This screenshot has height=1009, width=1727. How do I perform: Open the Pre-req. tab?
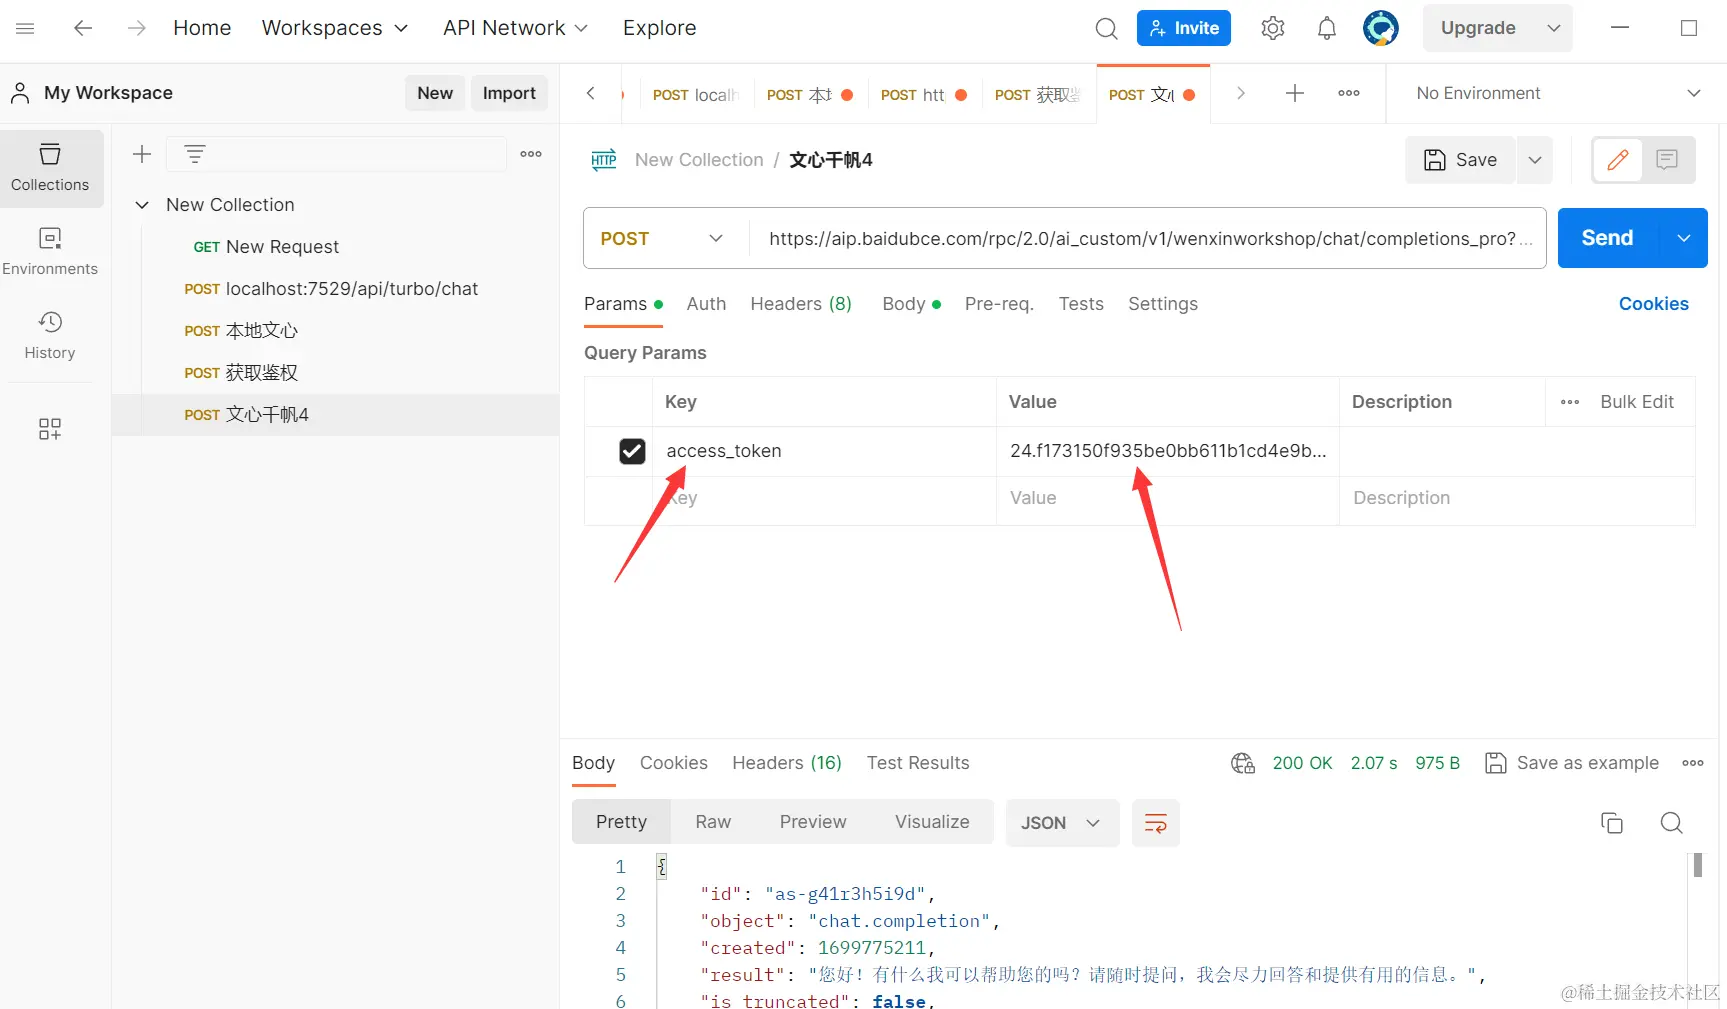pyautogui.click(x=999, y=304)
